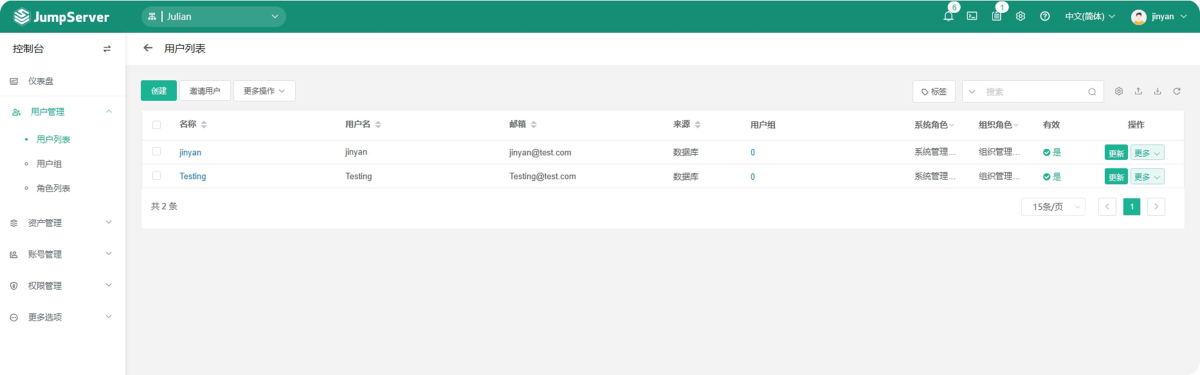Viewport: 1200px width, 375px height.
Task: Open the 更多操作 dropdown
Action: (x=264, y=91)
